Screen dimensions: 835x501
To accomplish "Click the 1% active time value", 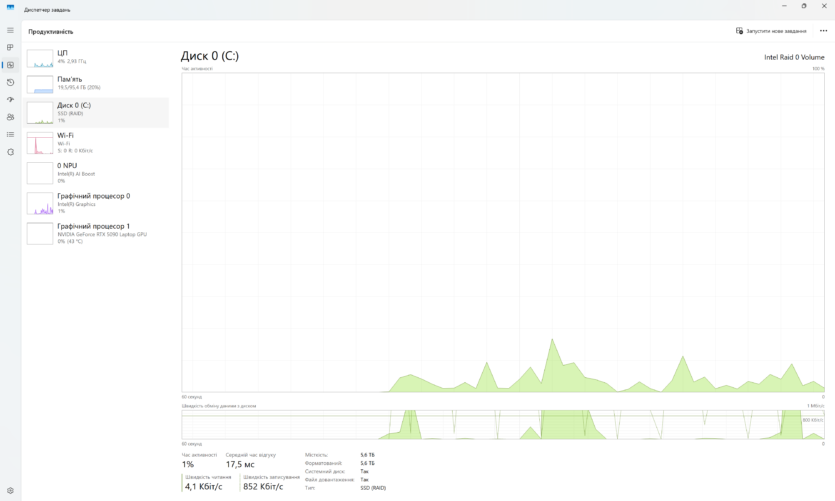I will [187, 464].
